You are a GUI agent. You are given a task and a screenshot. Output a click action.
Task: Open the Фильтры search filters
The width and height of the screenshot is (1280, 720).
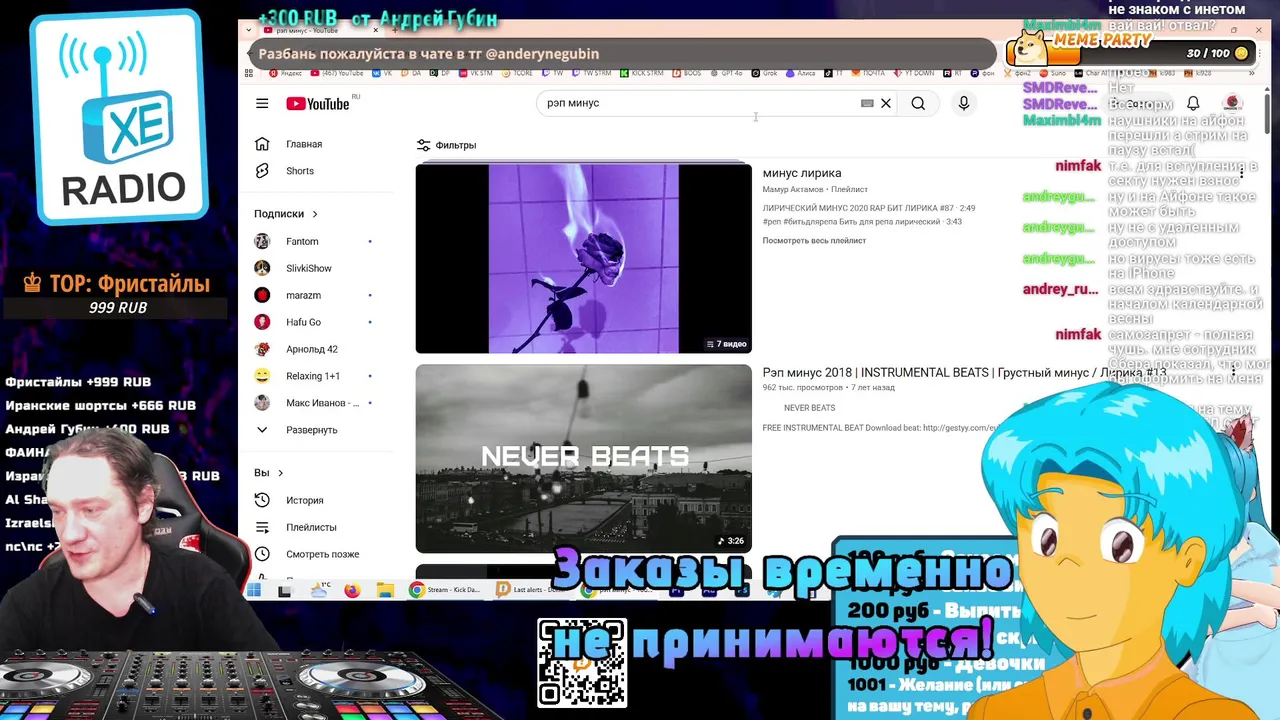click(447, 145)
